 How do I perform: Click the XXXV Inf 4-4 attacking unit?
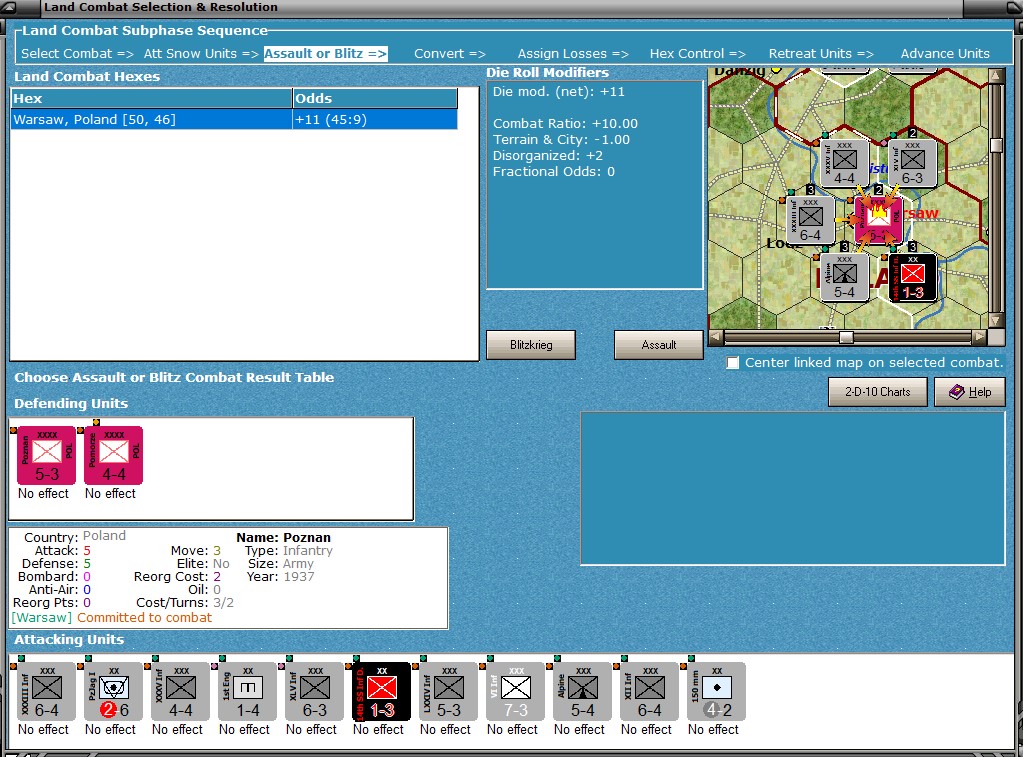181,691
